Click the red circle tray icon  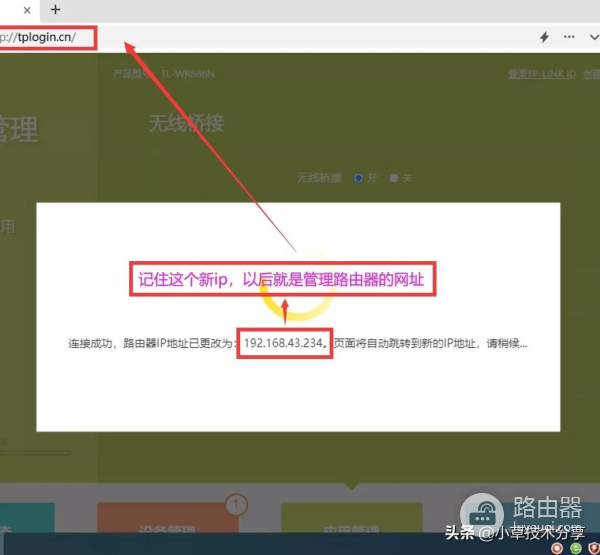point(557,548)
